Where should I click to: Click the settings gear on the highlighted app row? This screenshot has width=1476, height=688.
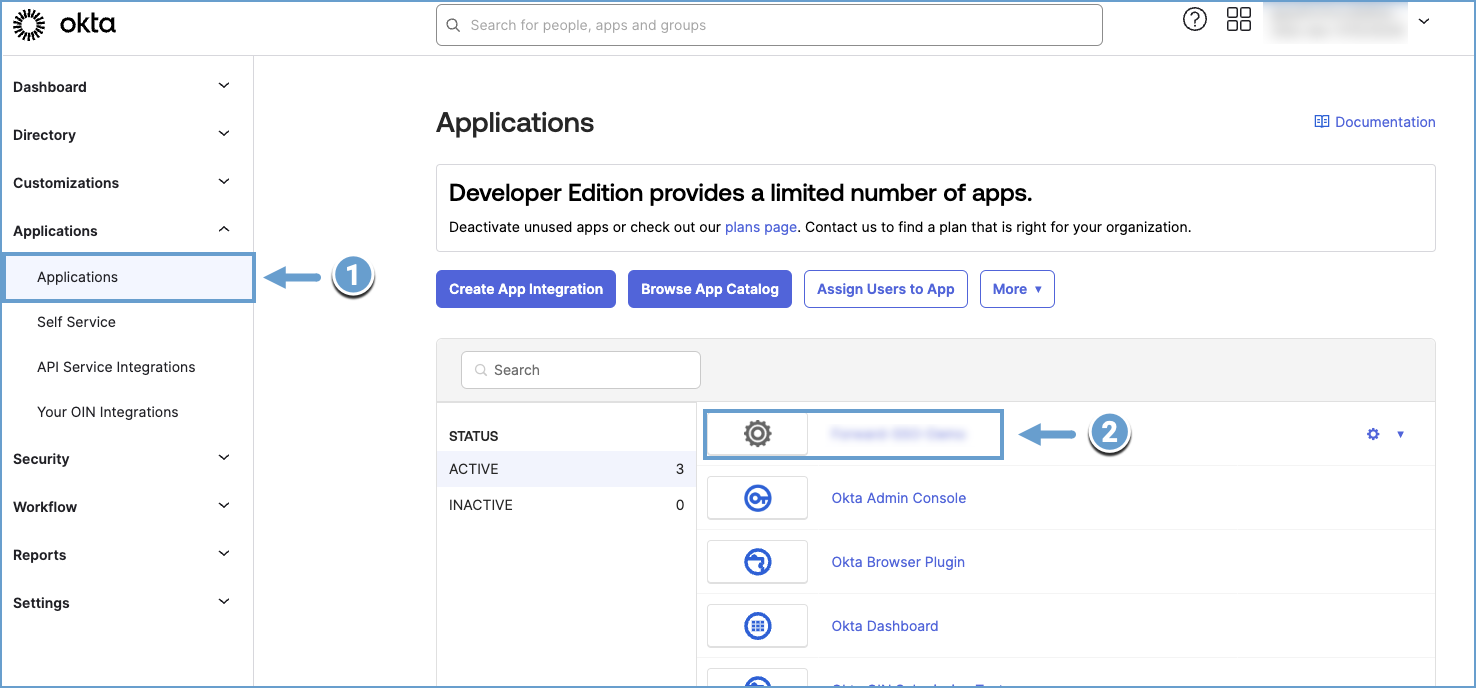pyautogui.click(x=1372, y=434)
